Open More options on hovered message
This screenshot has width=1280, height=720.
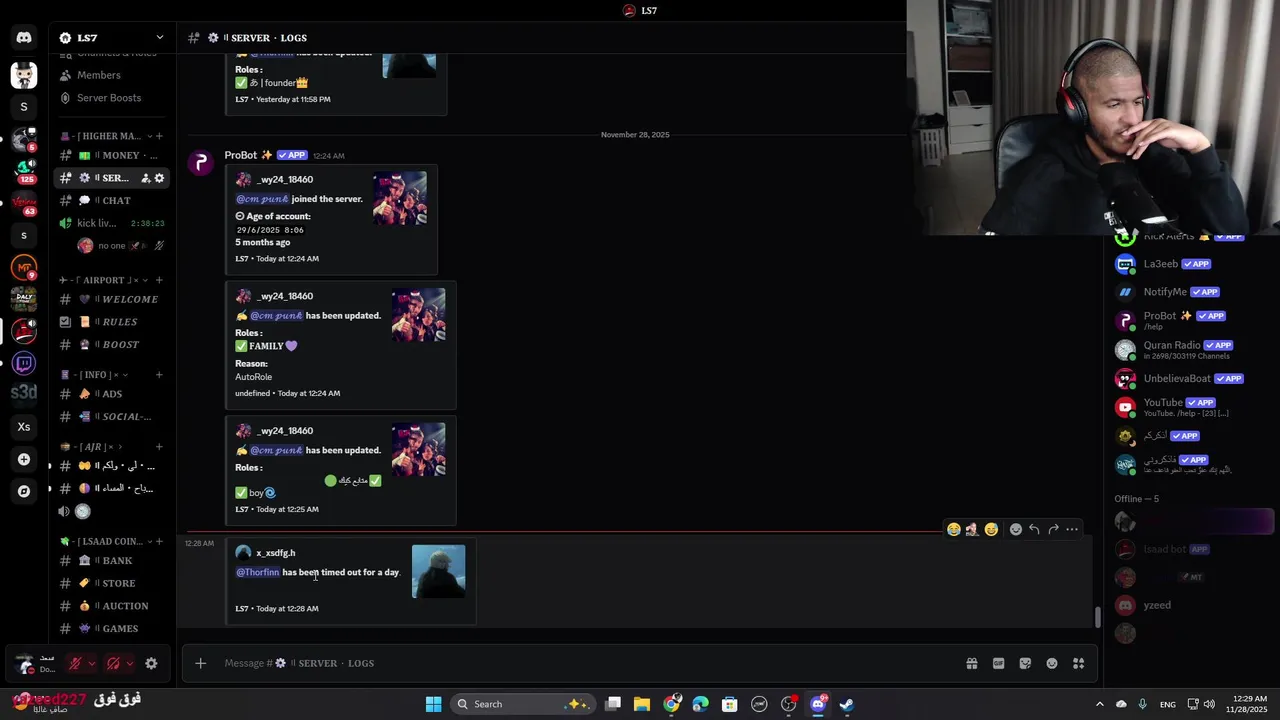click(x=1072, y=529)
